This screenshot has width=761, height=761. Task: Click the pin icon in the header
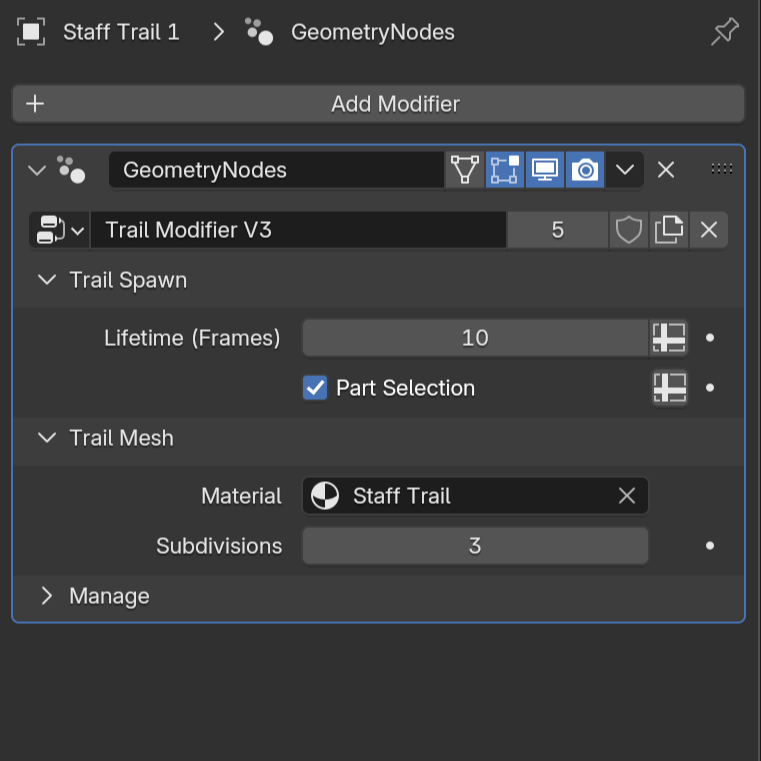[x=724, y=32]
